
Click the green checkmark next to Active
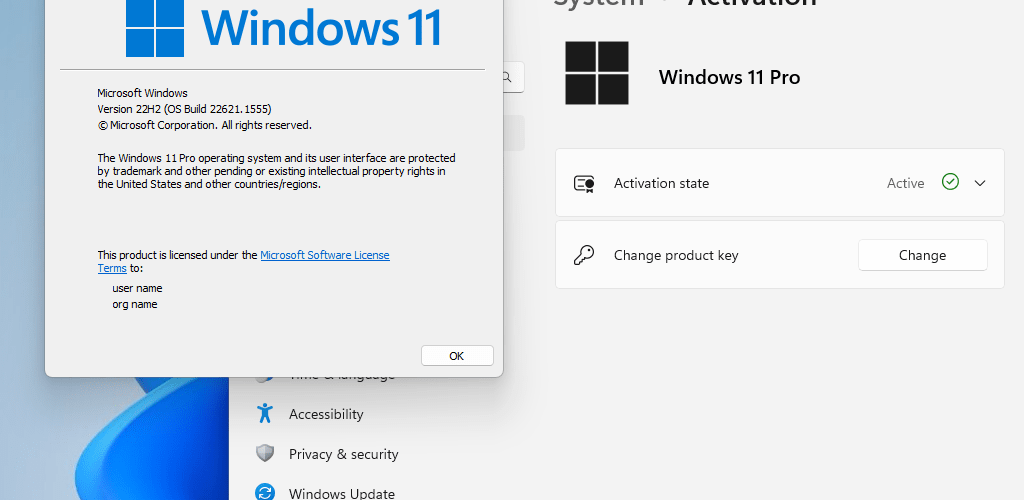(x=950, y=182)
